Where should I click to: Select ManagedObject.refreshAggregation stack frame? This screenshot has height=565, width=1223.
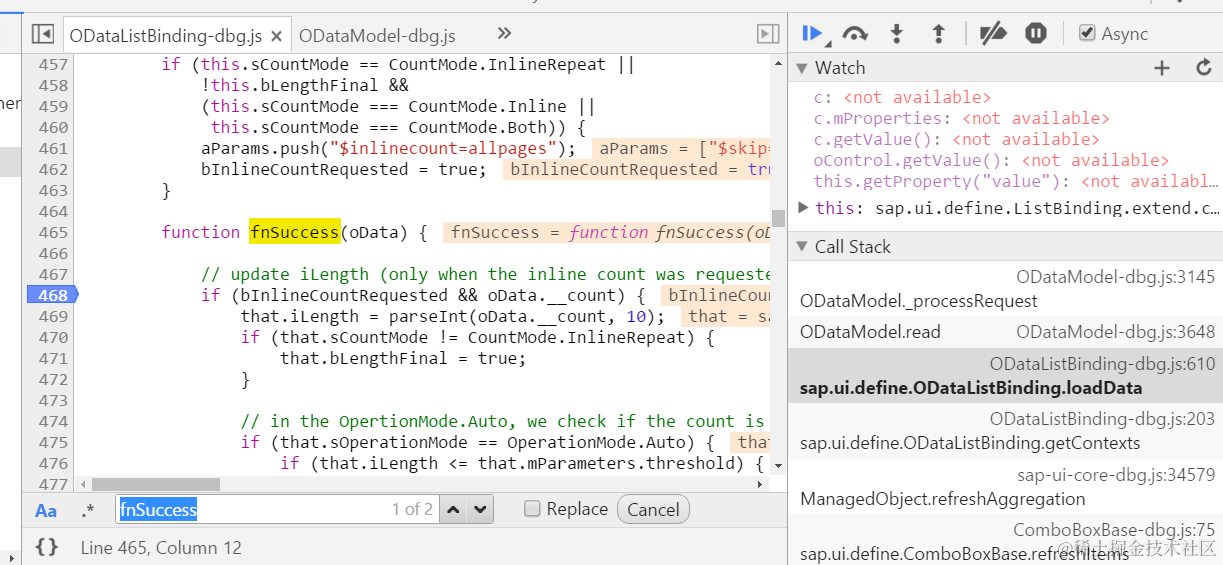[1005, 487]
